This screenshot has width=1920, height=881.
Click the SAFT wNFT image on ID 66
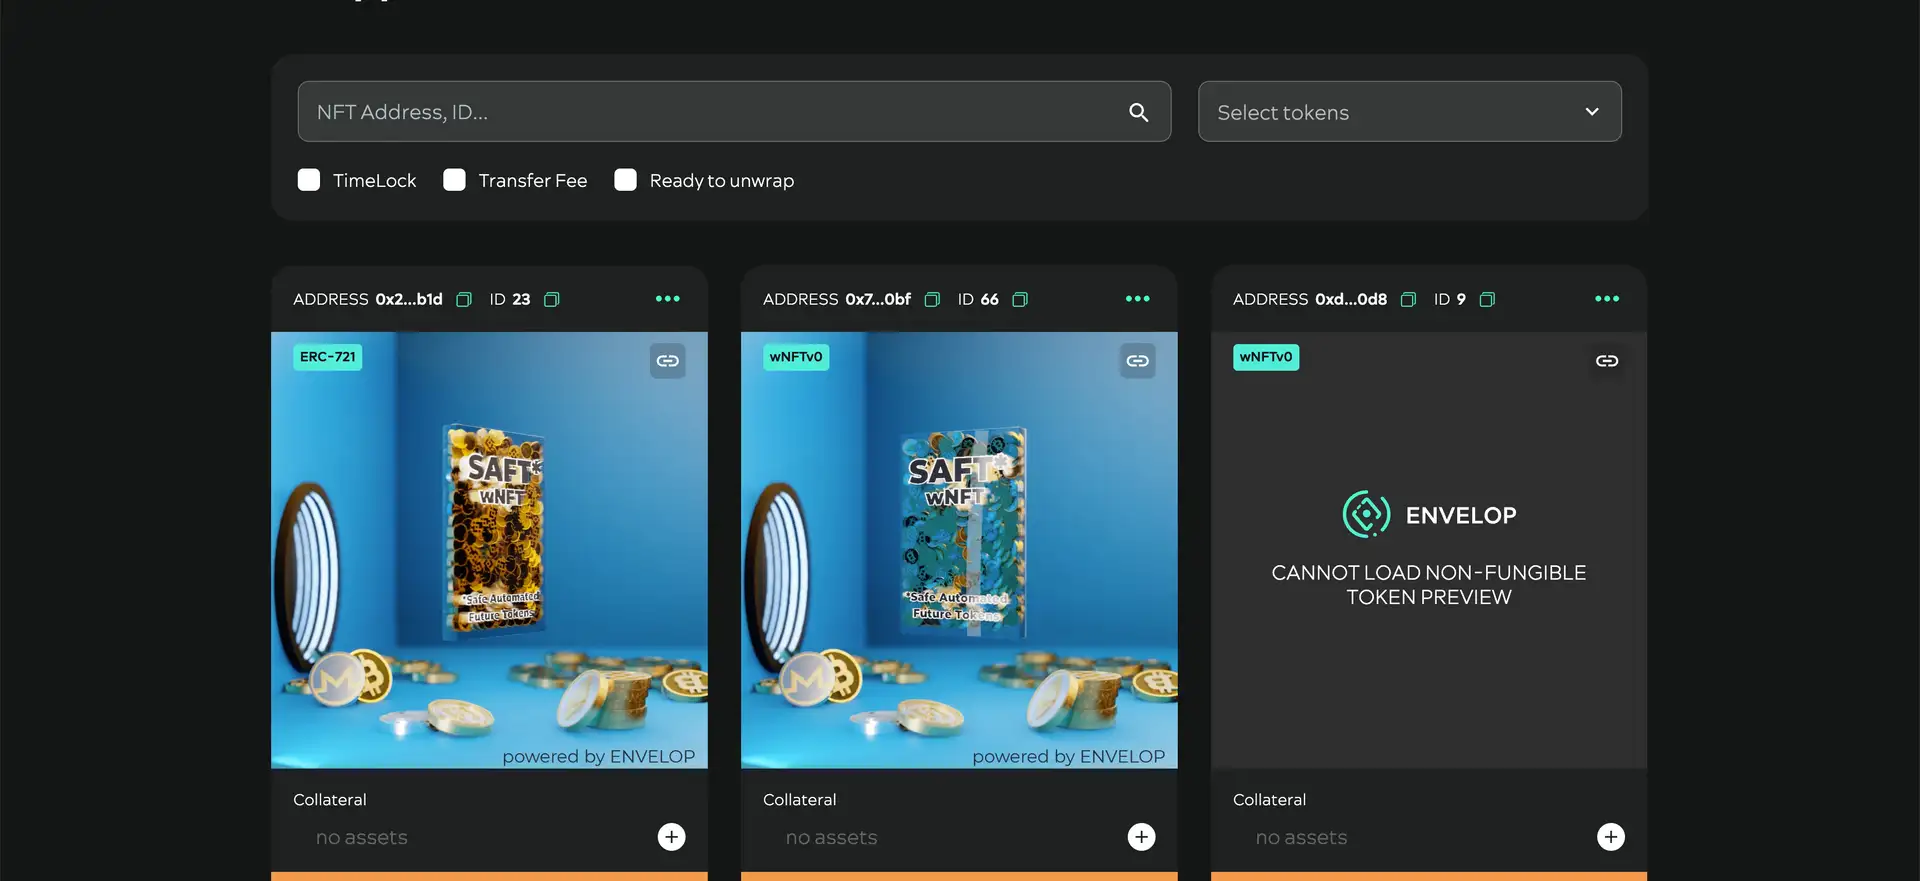(958, 550)
